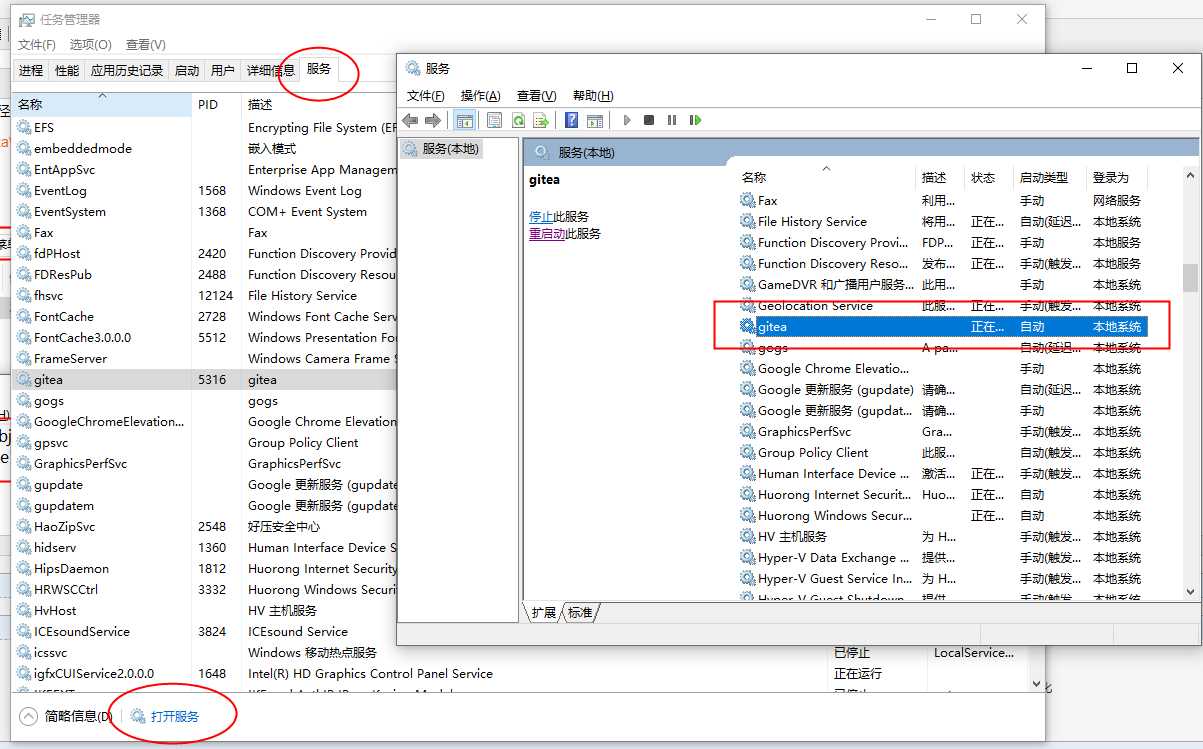Click the export list toolbar icon
1203x749 pixels.
click(541, 120)
